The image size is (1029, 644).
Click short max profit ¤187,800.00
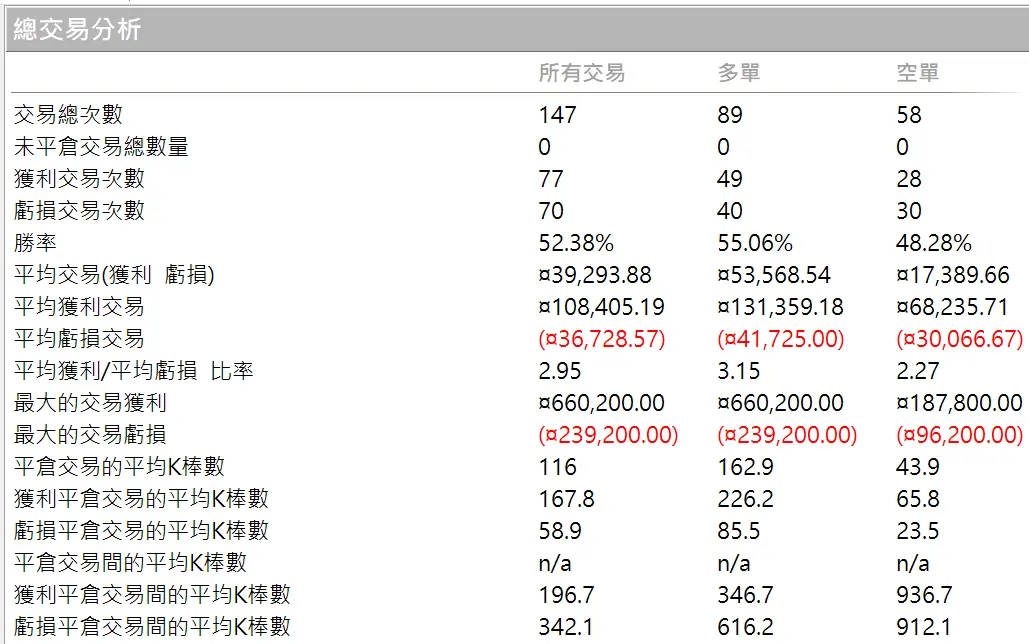[x=959, y=403]
